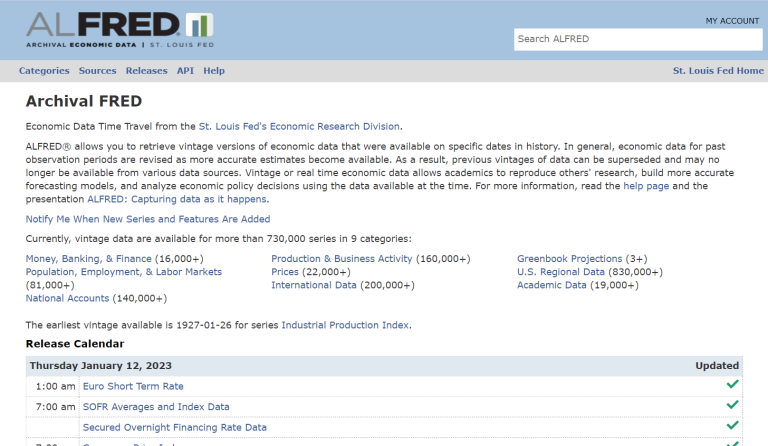Open the Categories menu item
The width and height of the screenshot is (768, 446).
(44, 71)
